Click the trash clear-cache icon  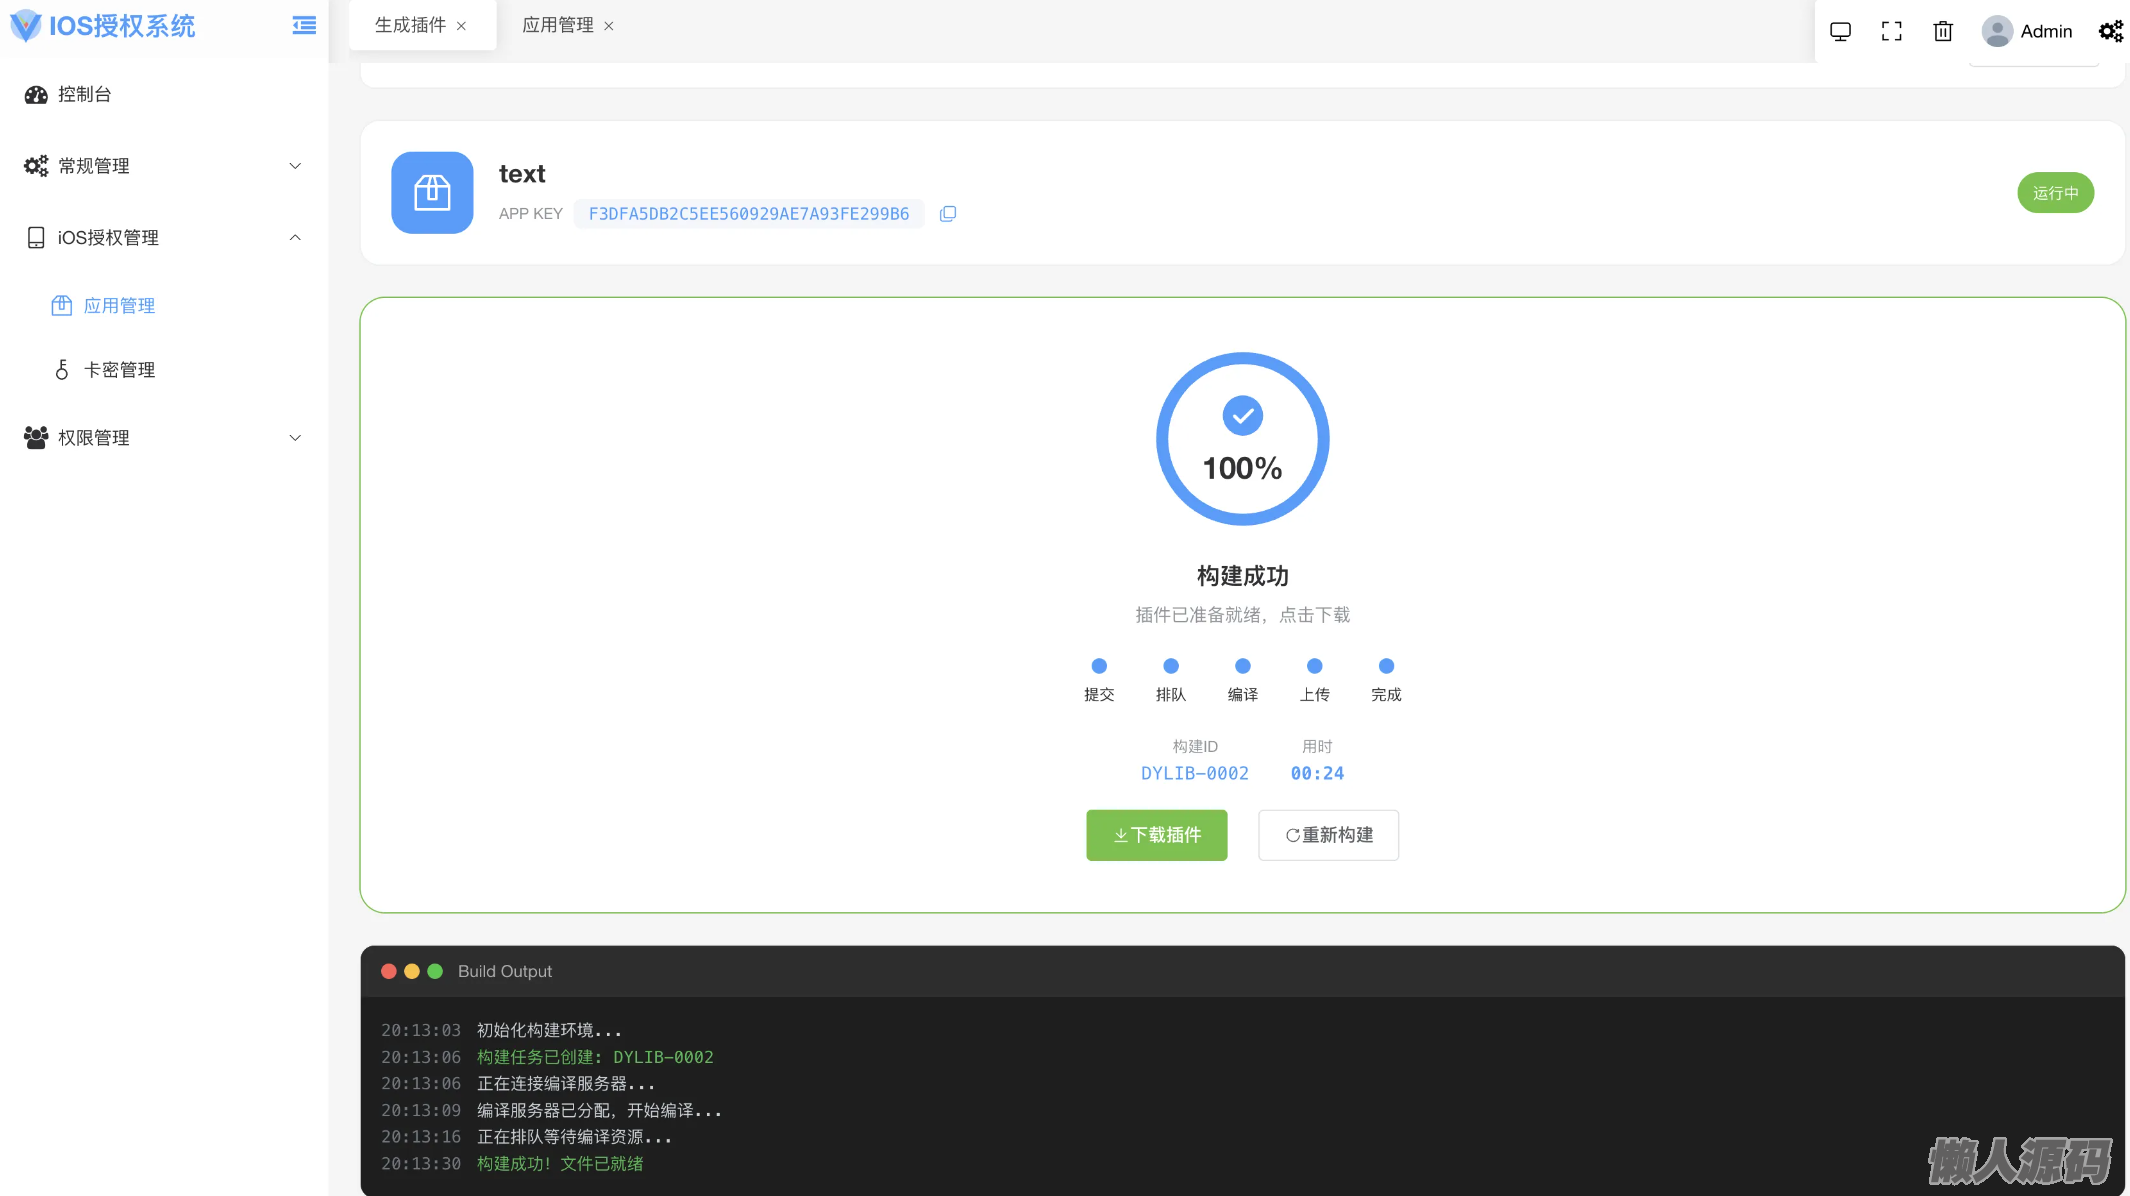1942,31
